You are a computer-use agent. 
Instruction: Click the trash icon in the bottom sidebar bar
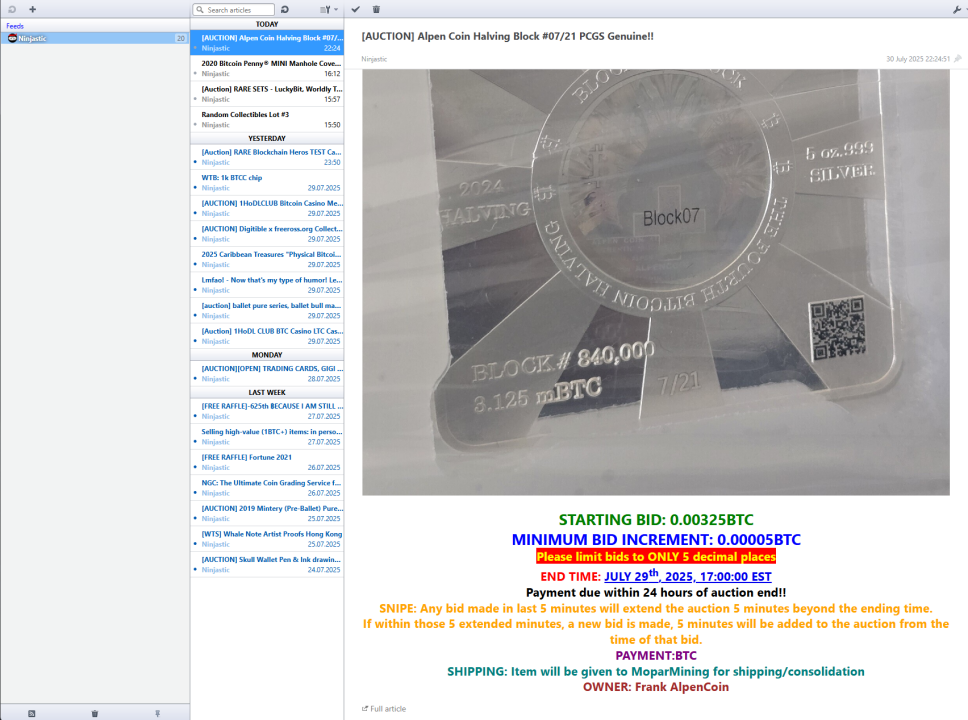[94, 713]
